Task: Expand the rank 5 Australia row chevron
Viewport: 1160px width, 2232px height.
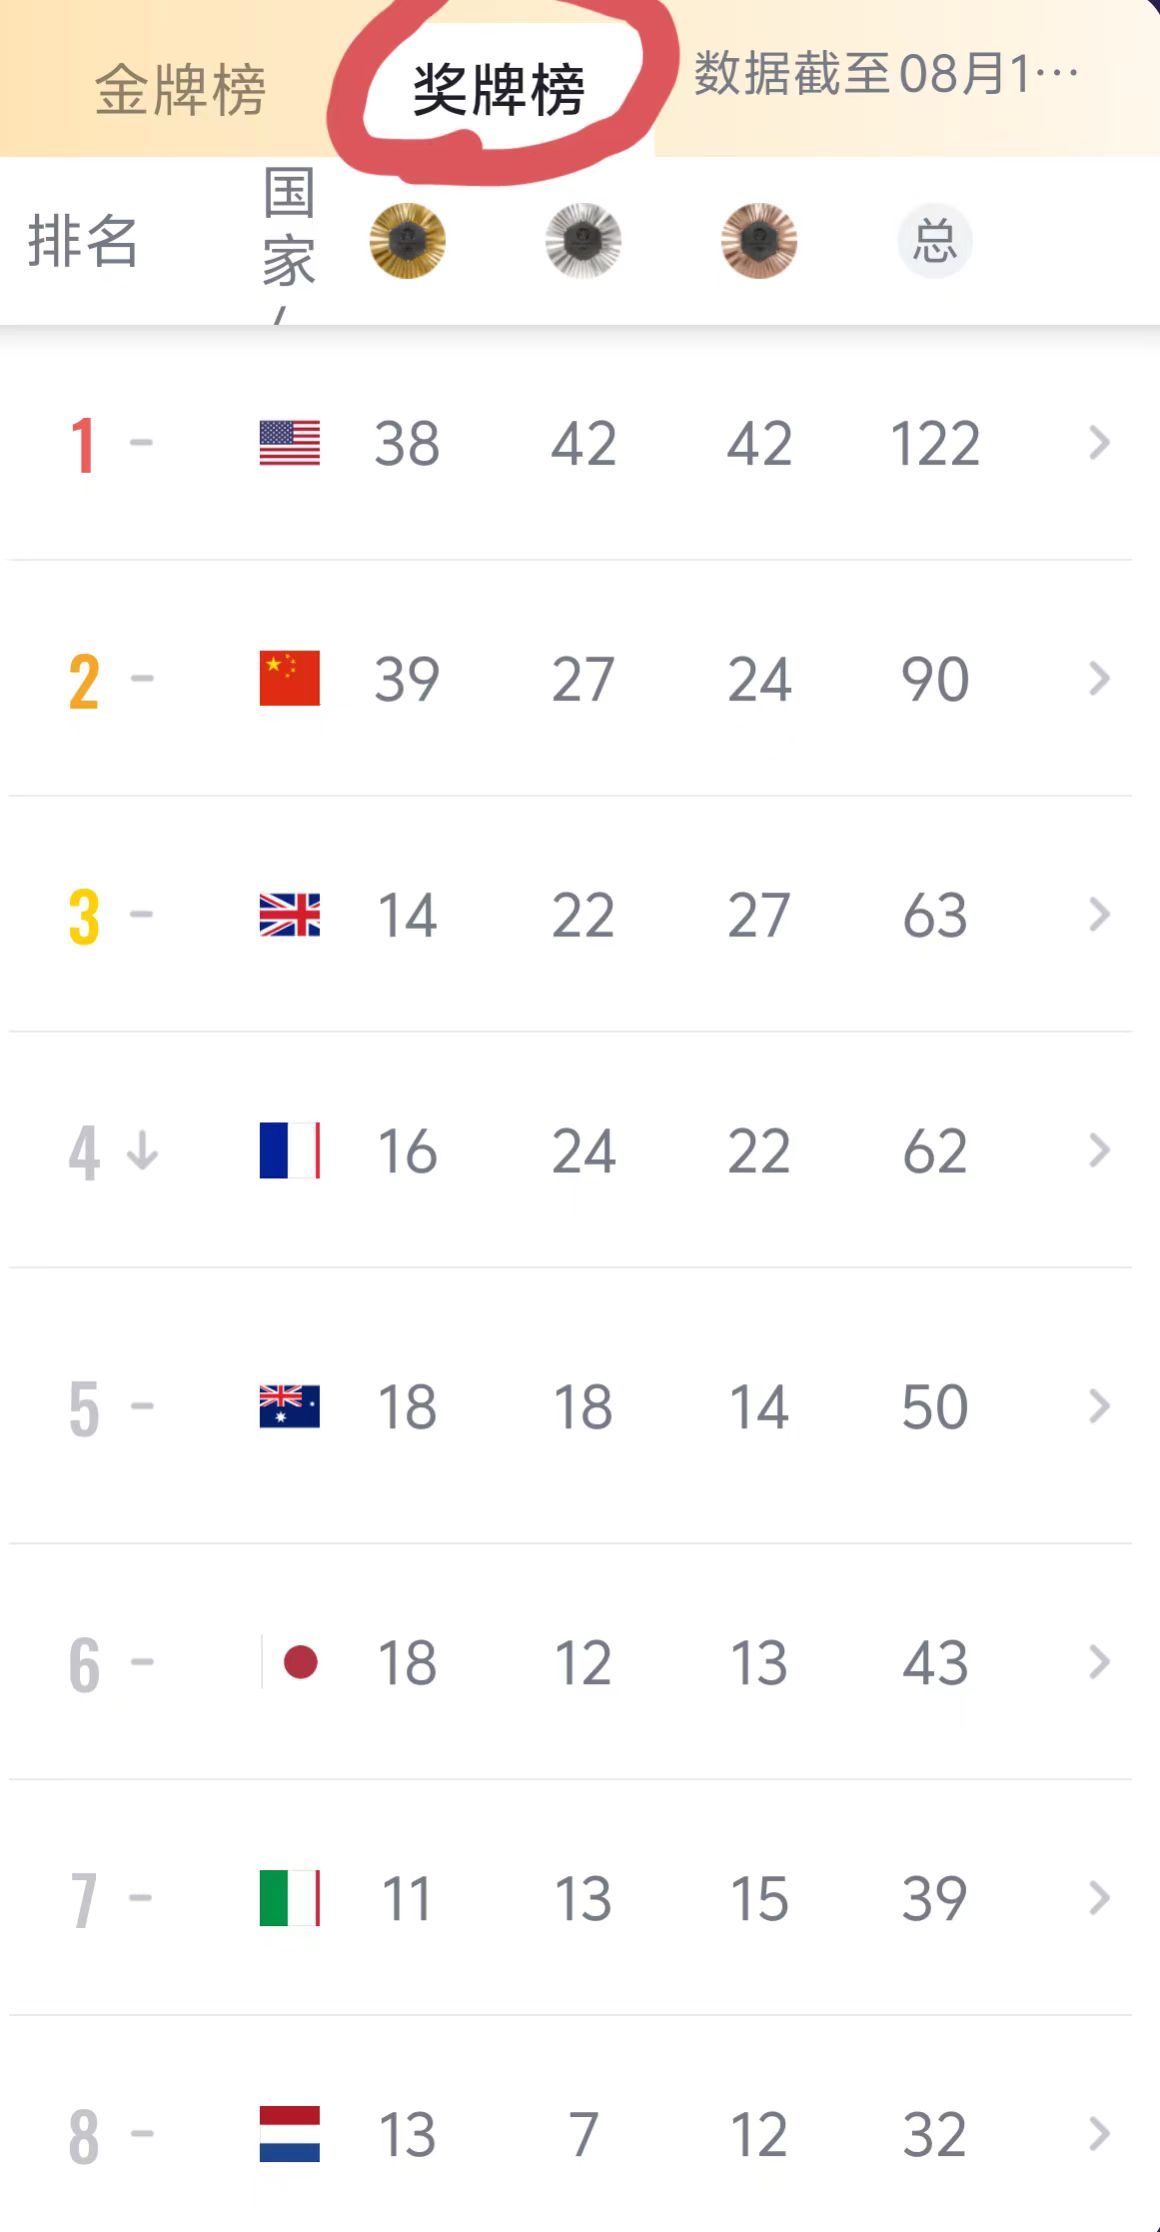Action: point(1099,1406)
